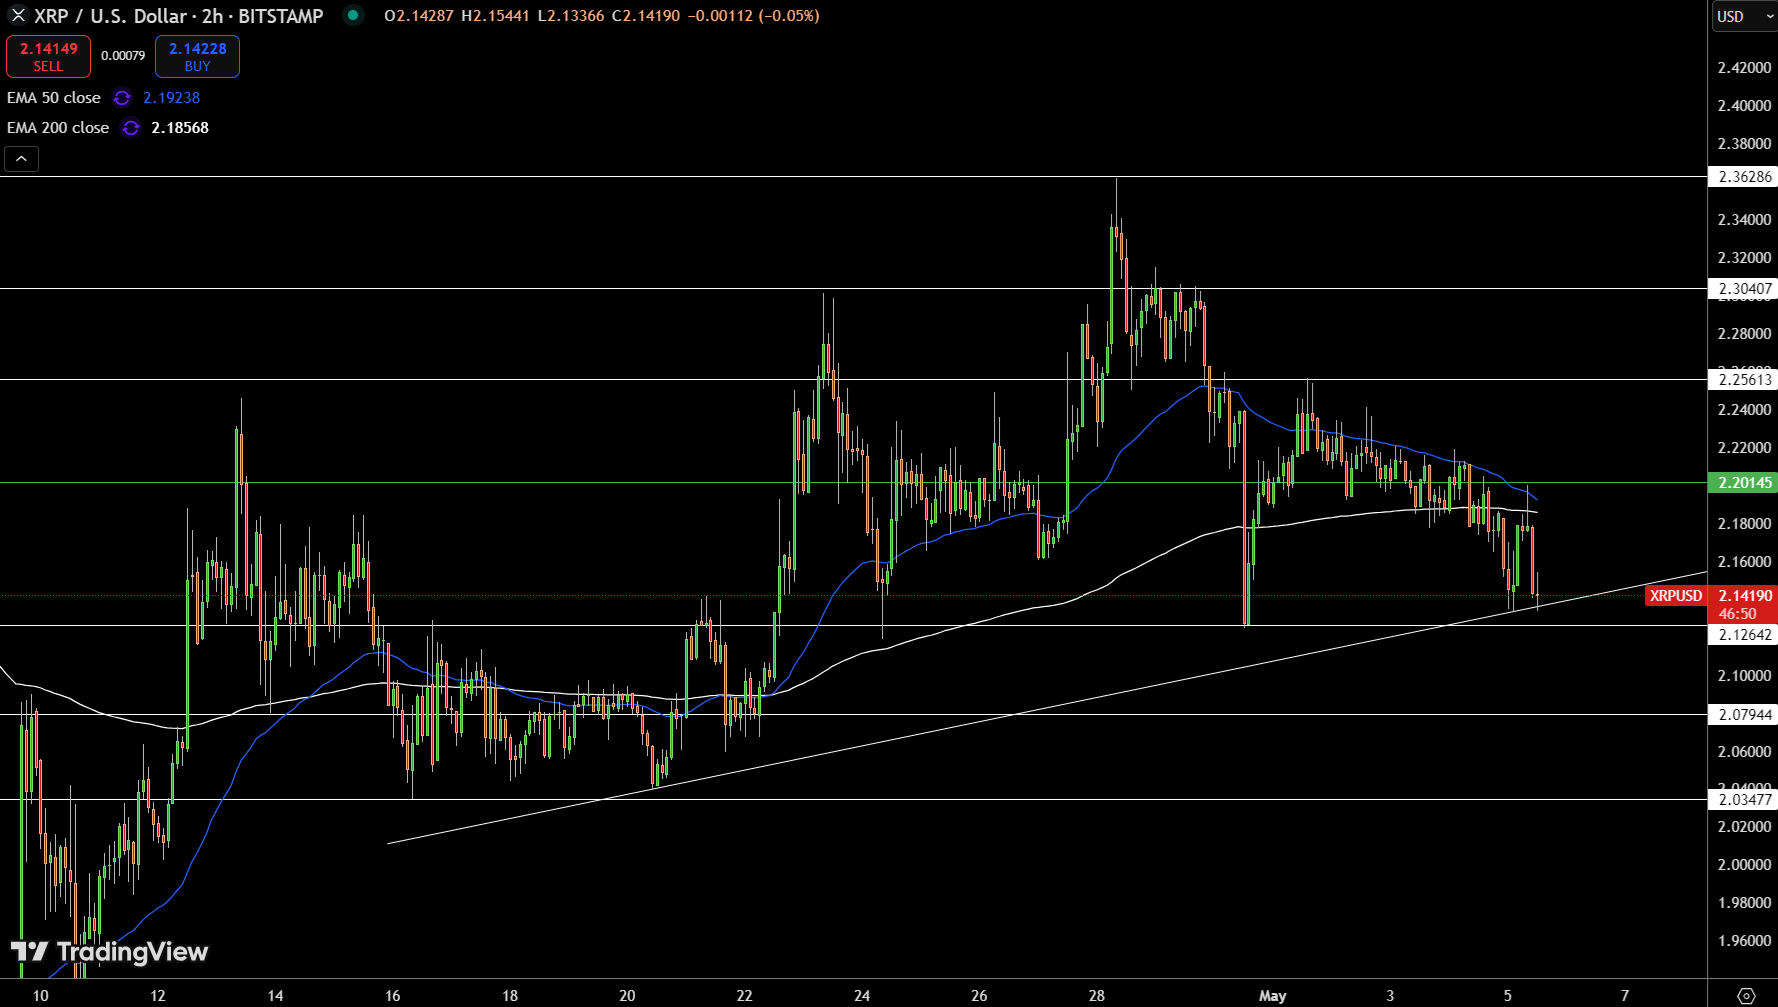
Task: Click date 28 on the time axis
Action: point(1096,995)
